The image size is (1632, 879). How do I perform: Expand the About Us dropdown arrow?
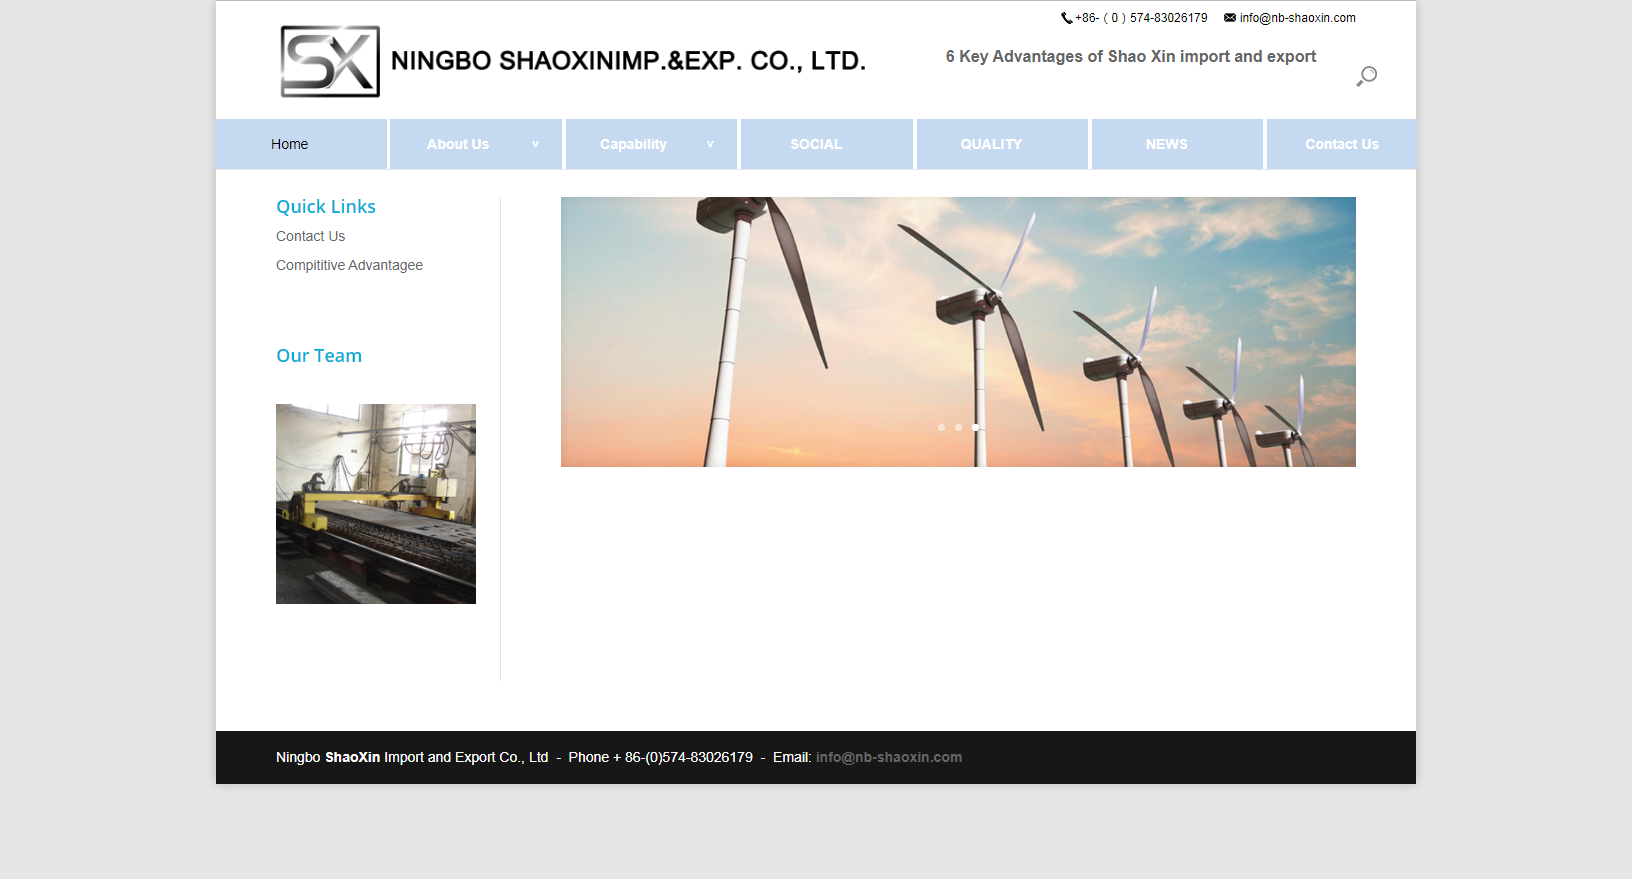tap(535, 144)
